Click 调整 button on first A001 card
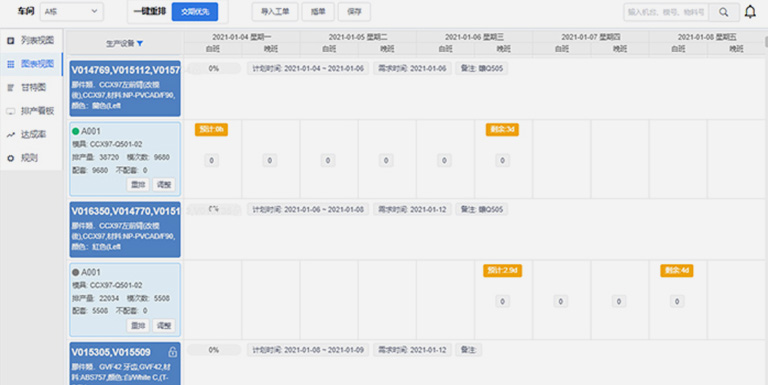Viewport: 768px width, 385px height. [164, 185]
